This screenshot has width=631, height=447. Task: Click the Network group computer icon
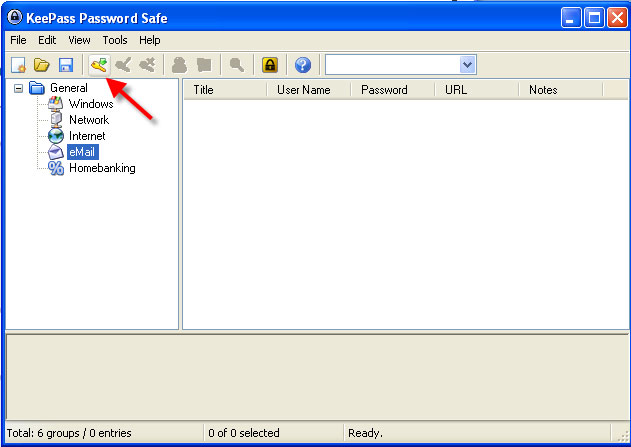[56, 120]
